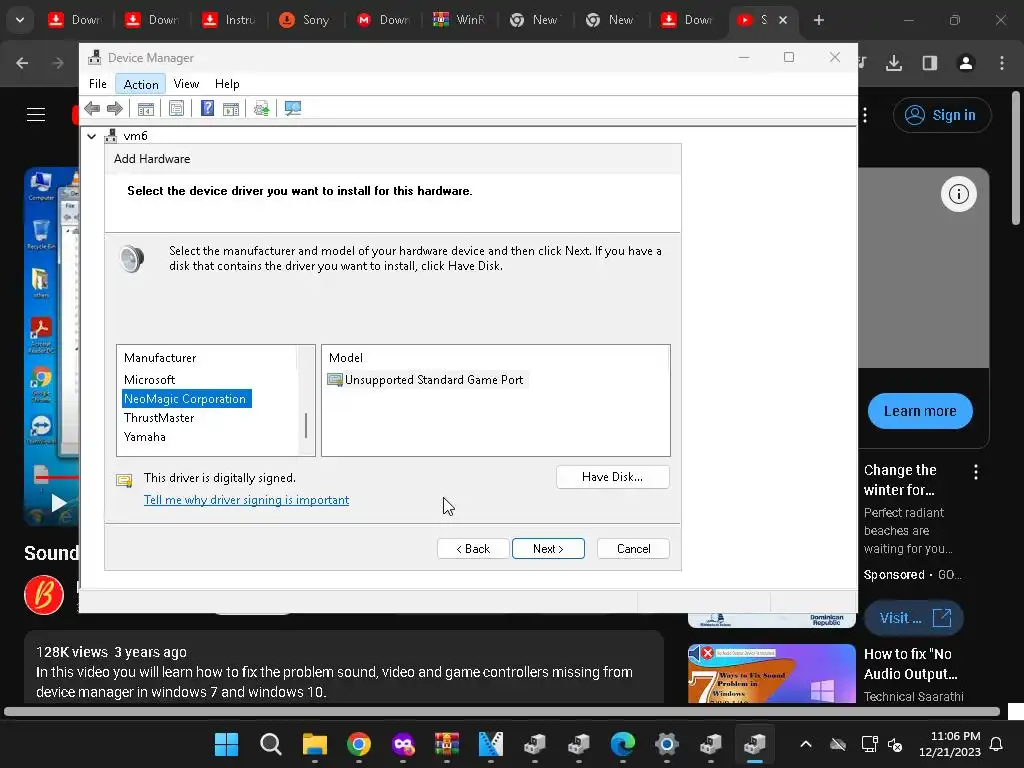Viewport: 1024px width, 768px height.
Task: Select the vm6 tree node
Action: (x=135, y=136)
